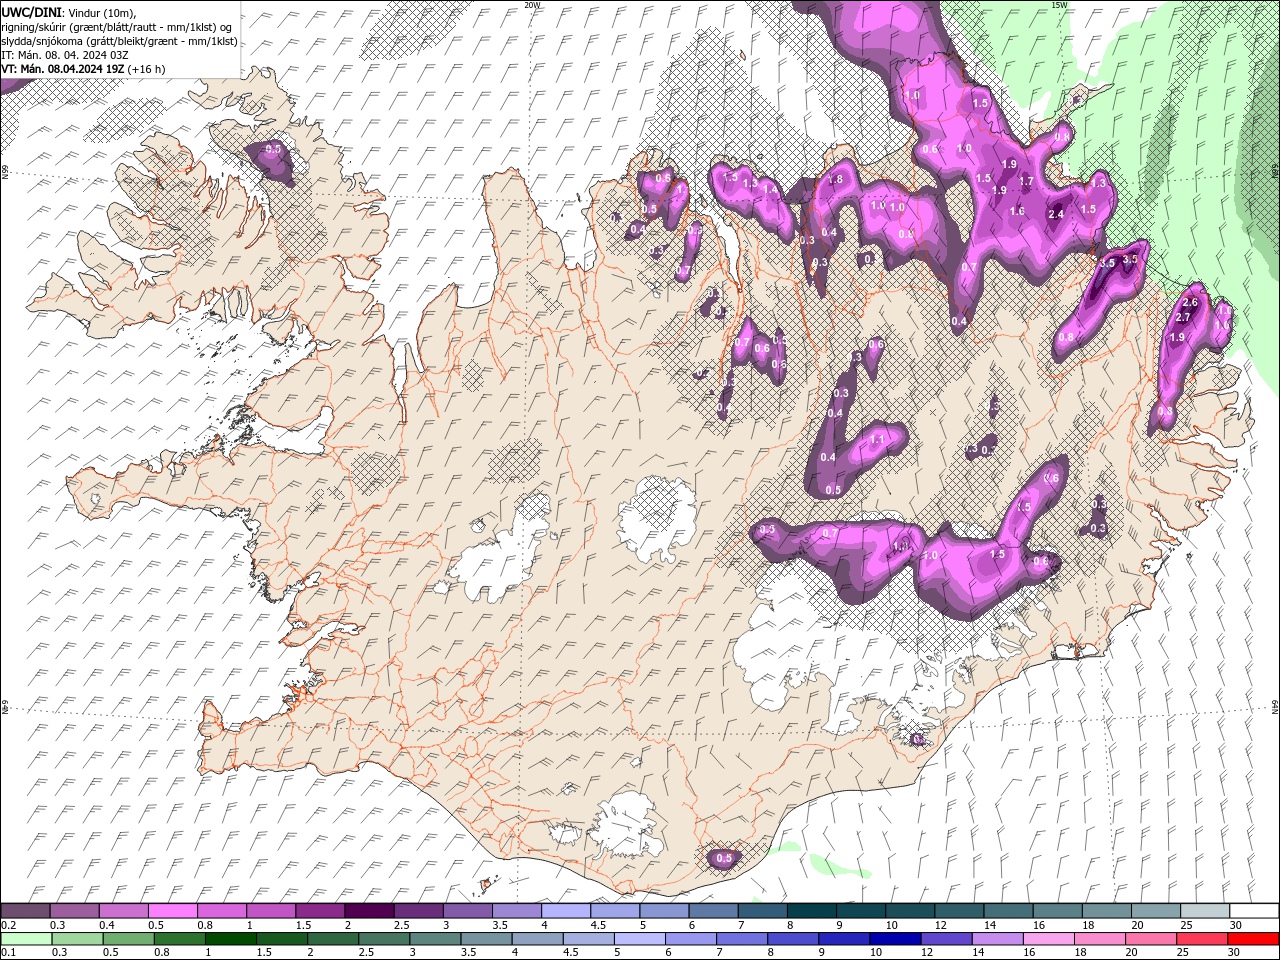Viewport: 1280px width, 960px height.
Task: Click the lavender snow swatch labeled 4
Action: coord(566,911)
